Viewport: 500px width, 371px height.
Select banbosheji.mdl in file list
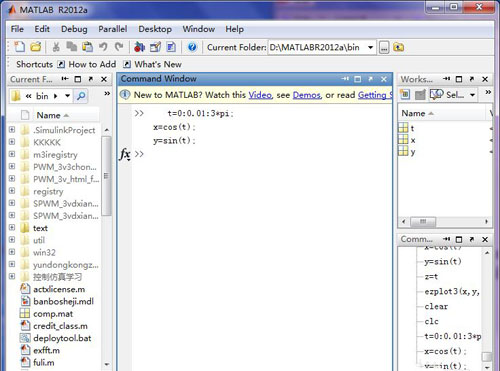63,301
